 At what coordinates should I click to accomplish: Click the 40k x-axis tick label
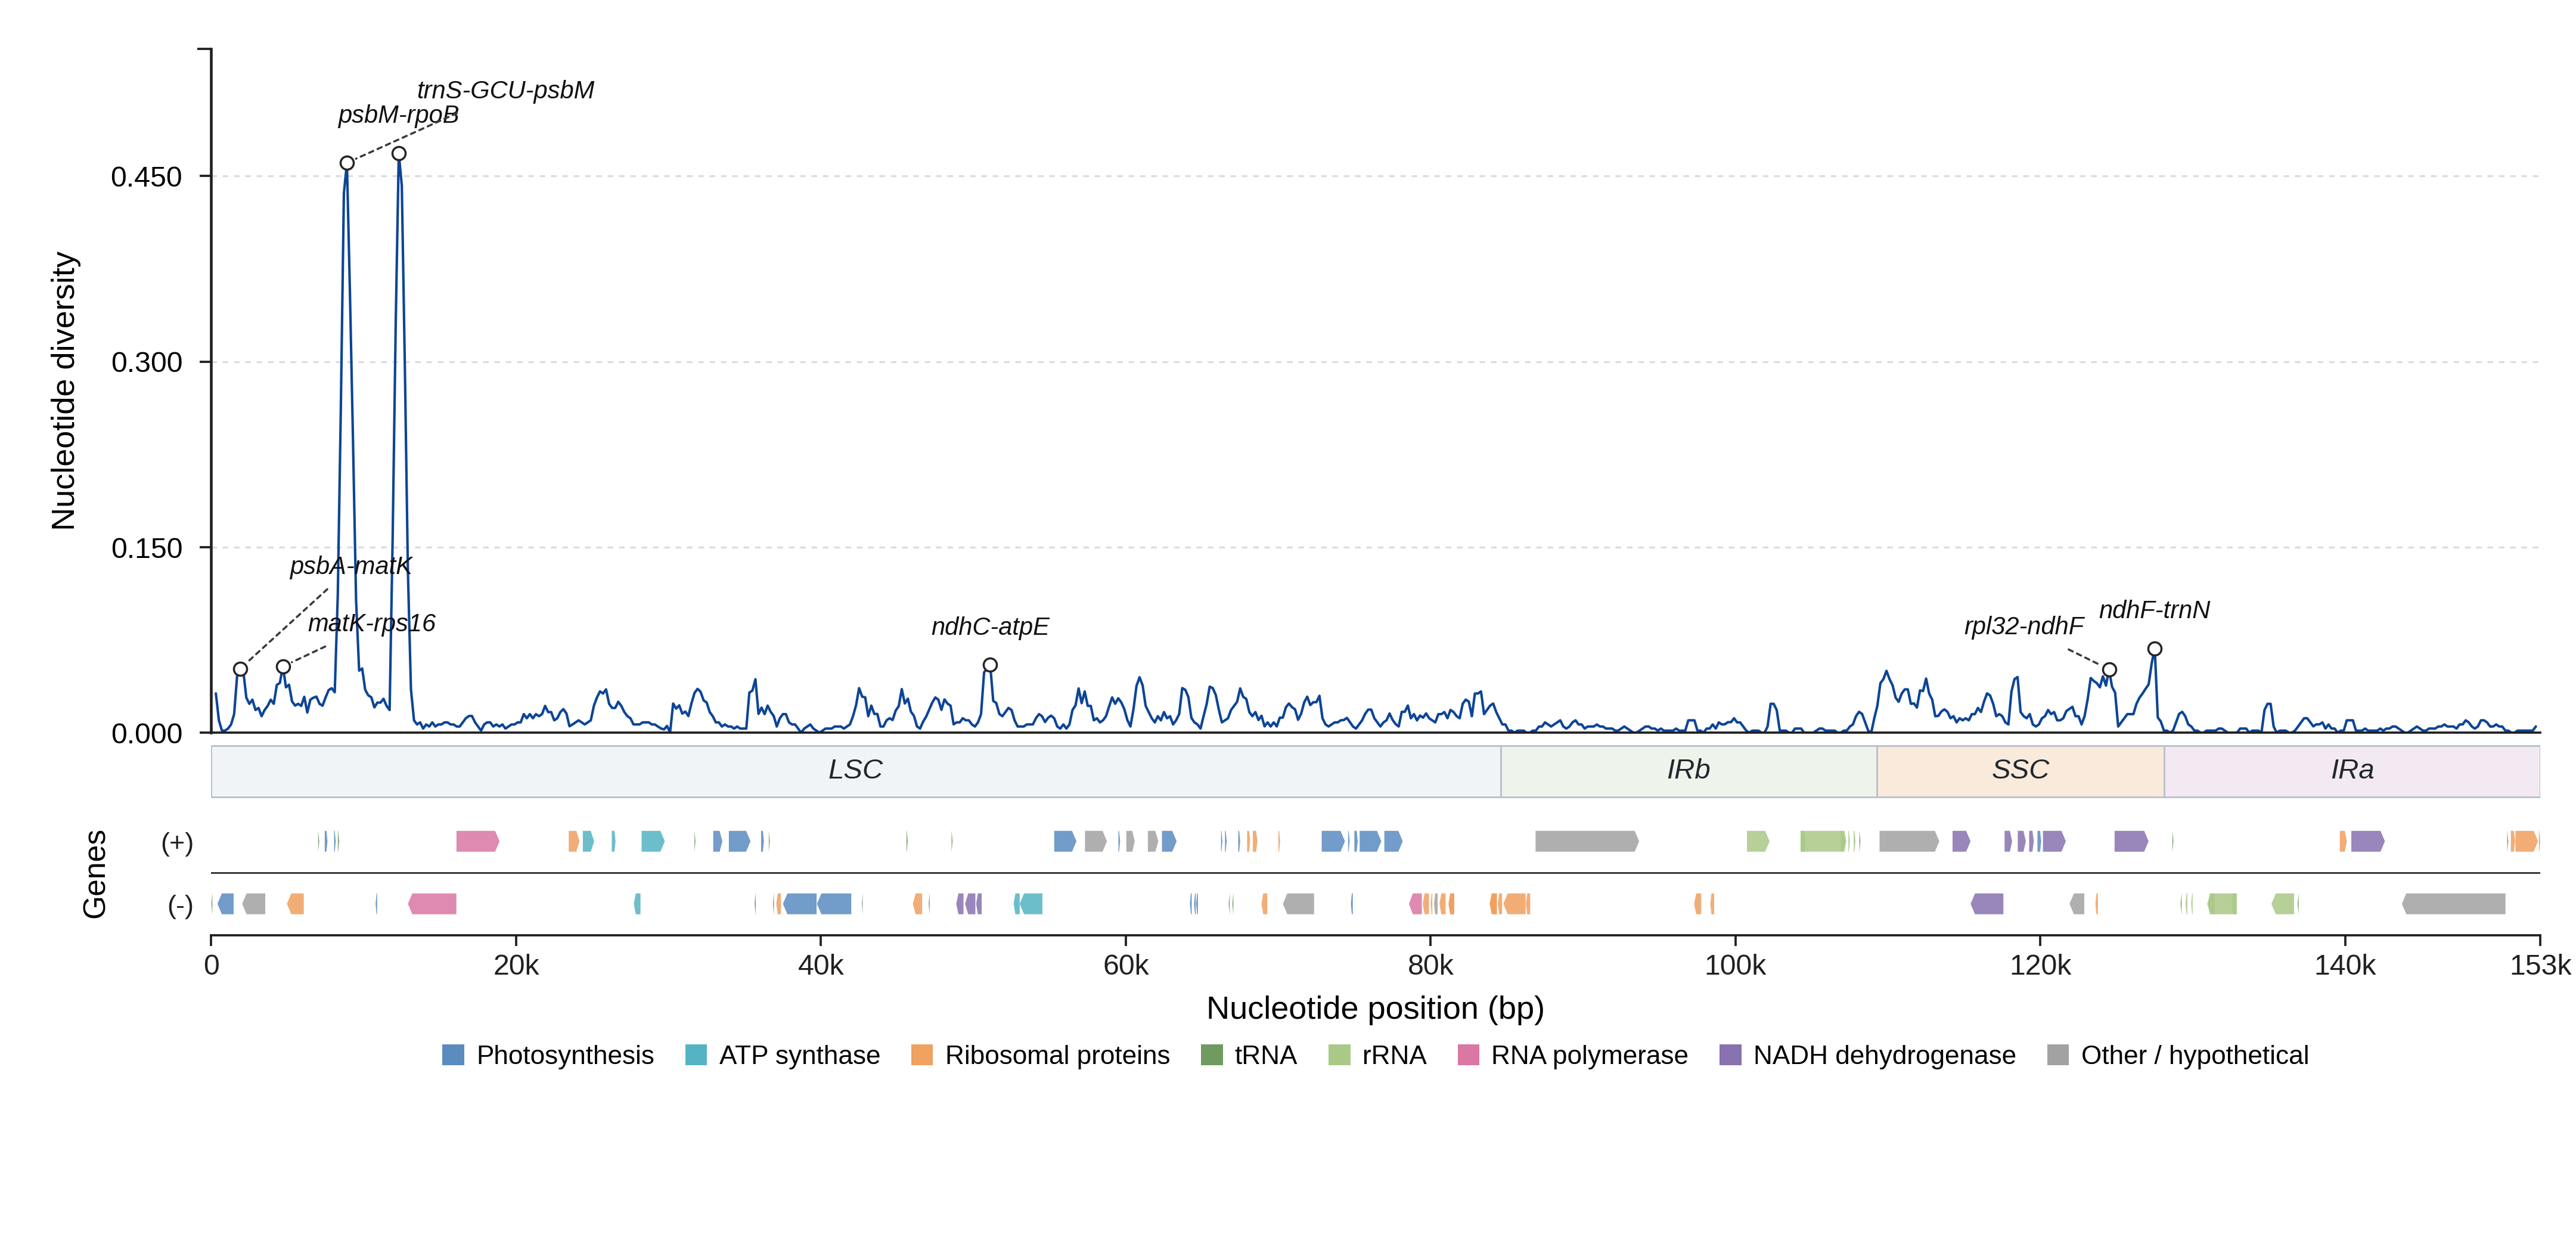pos(821,966)
